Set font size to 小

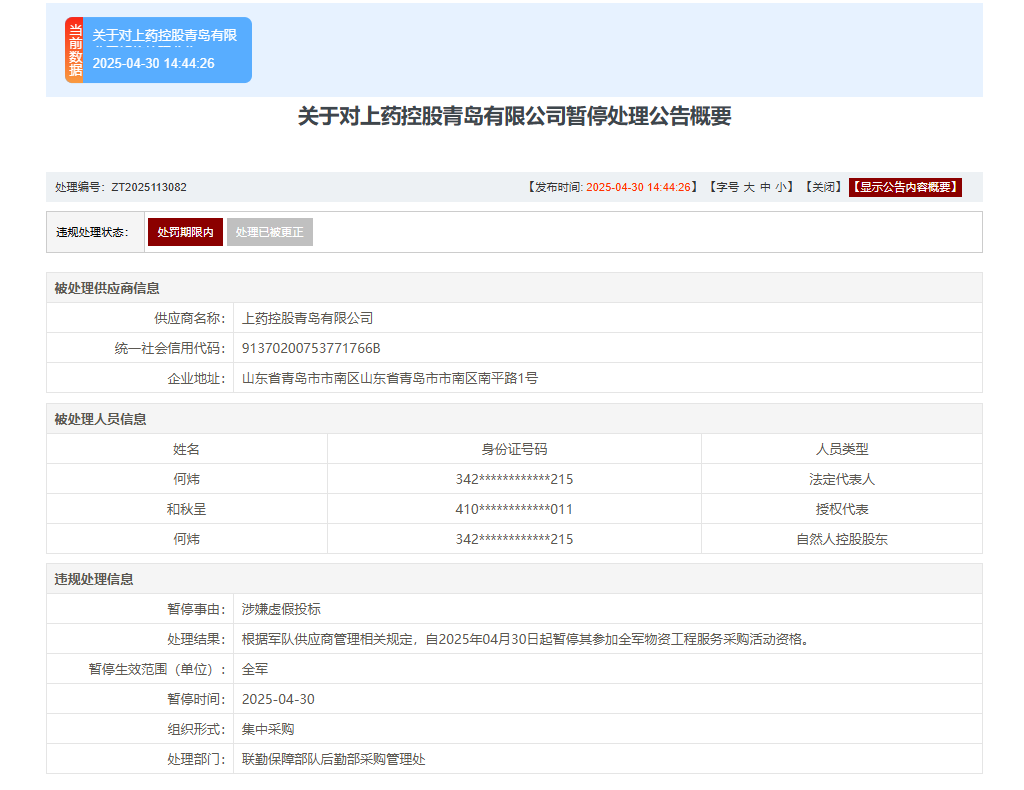pyautogui.click(x=781, y=187)
